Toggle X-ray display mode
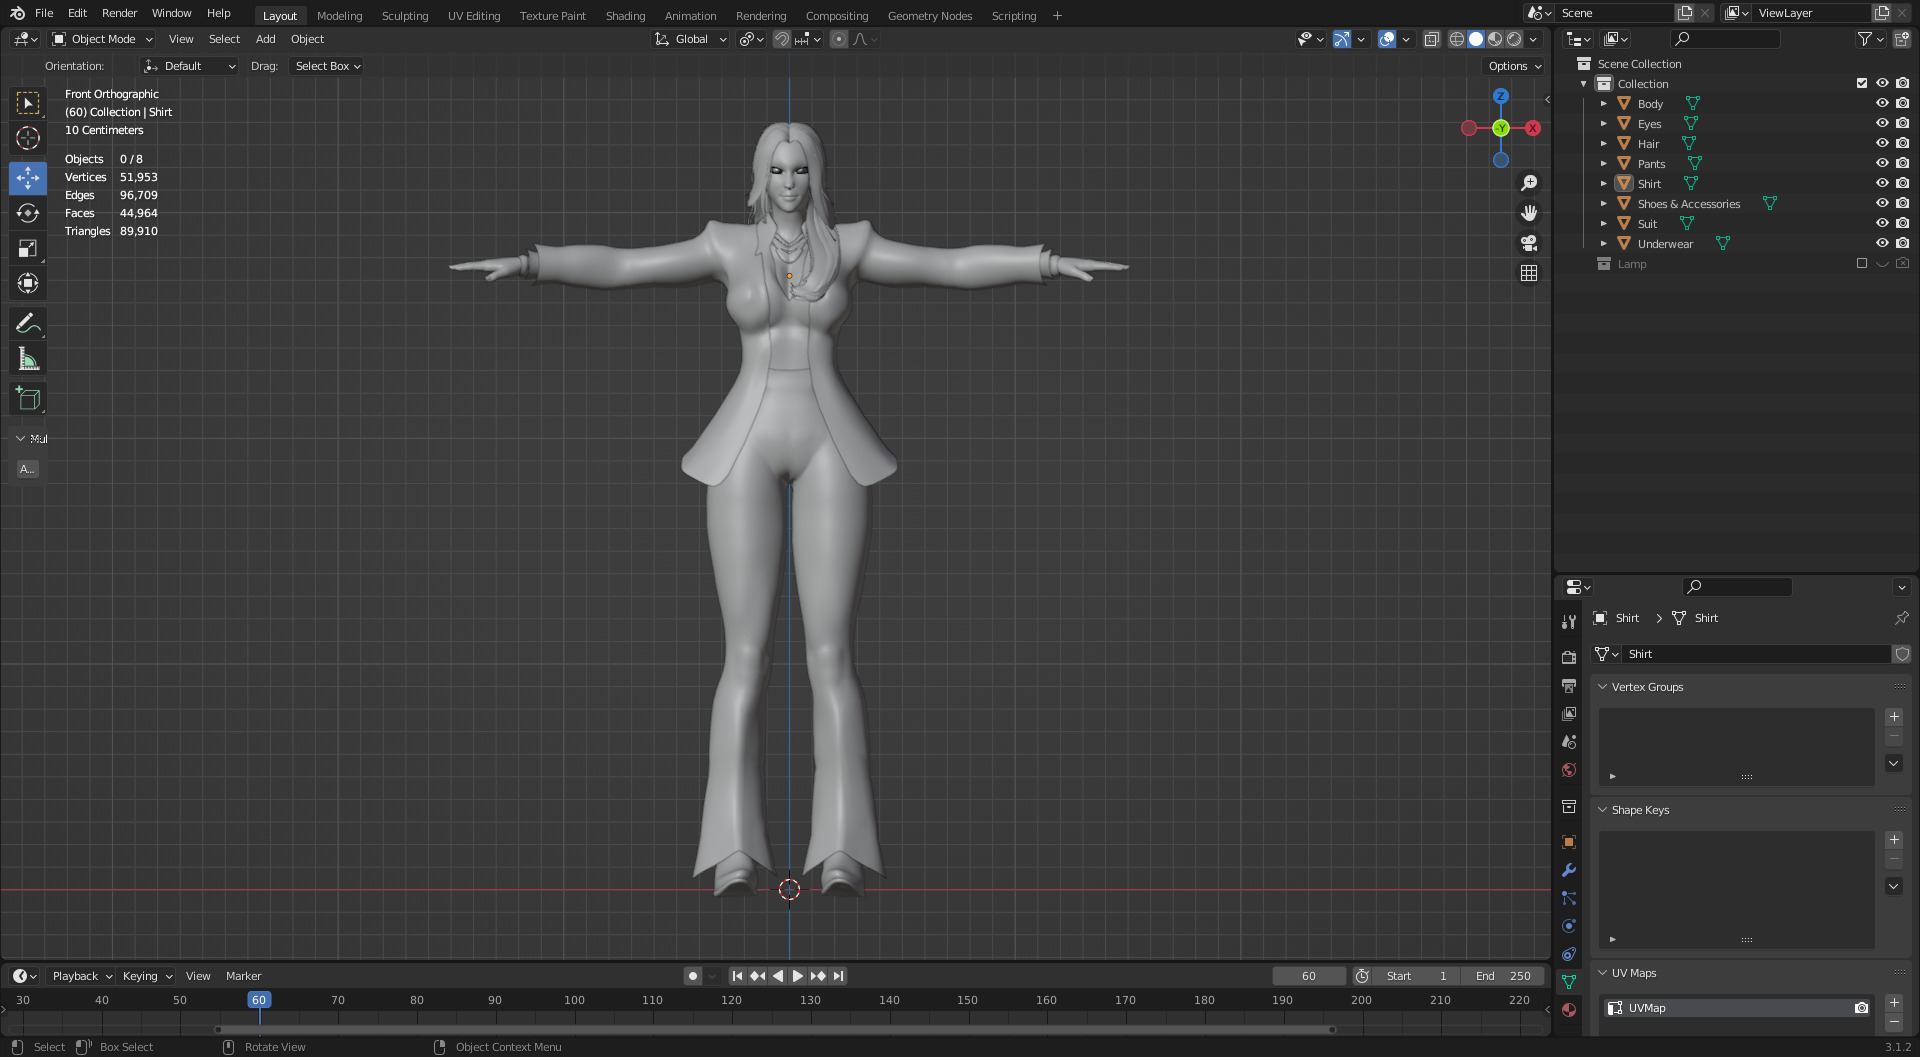Screen dimensions: 1920x1057 coord(1432,39)
